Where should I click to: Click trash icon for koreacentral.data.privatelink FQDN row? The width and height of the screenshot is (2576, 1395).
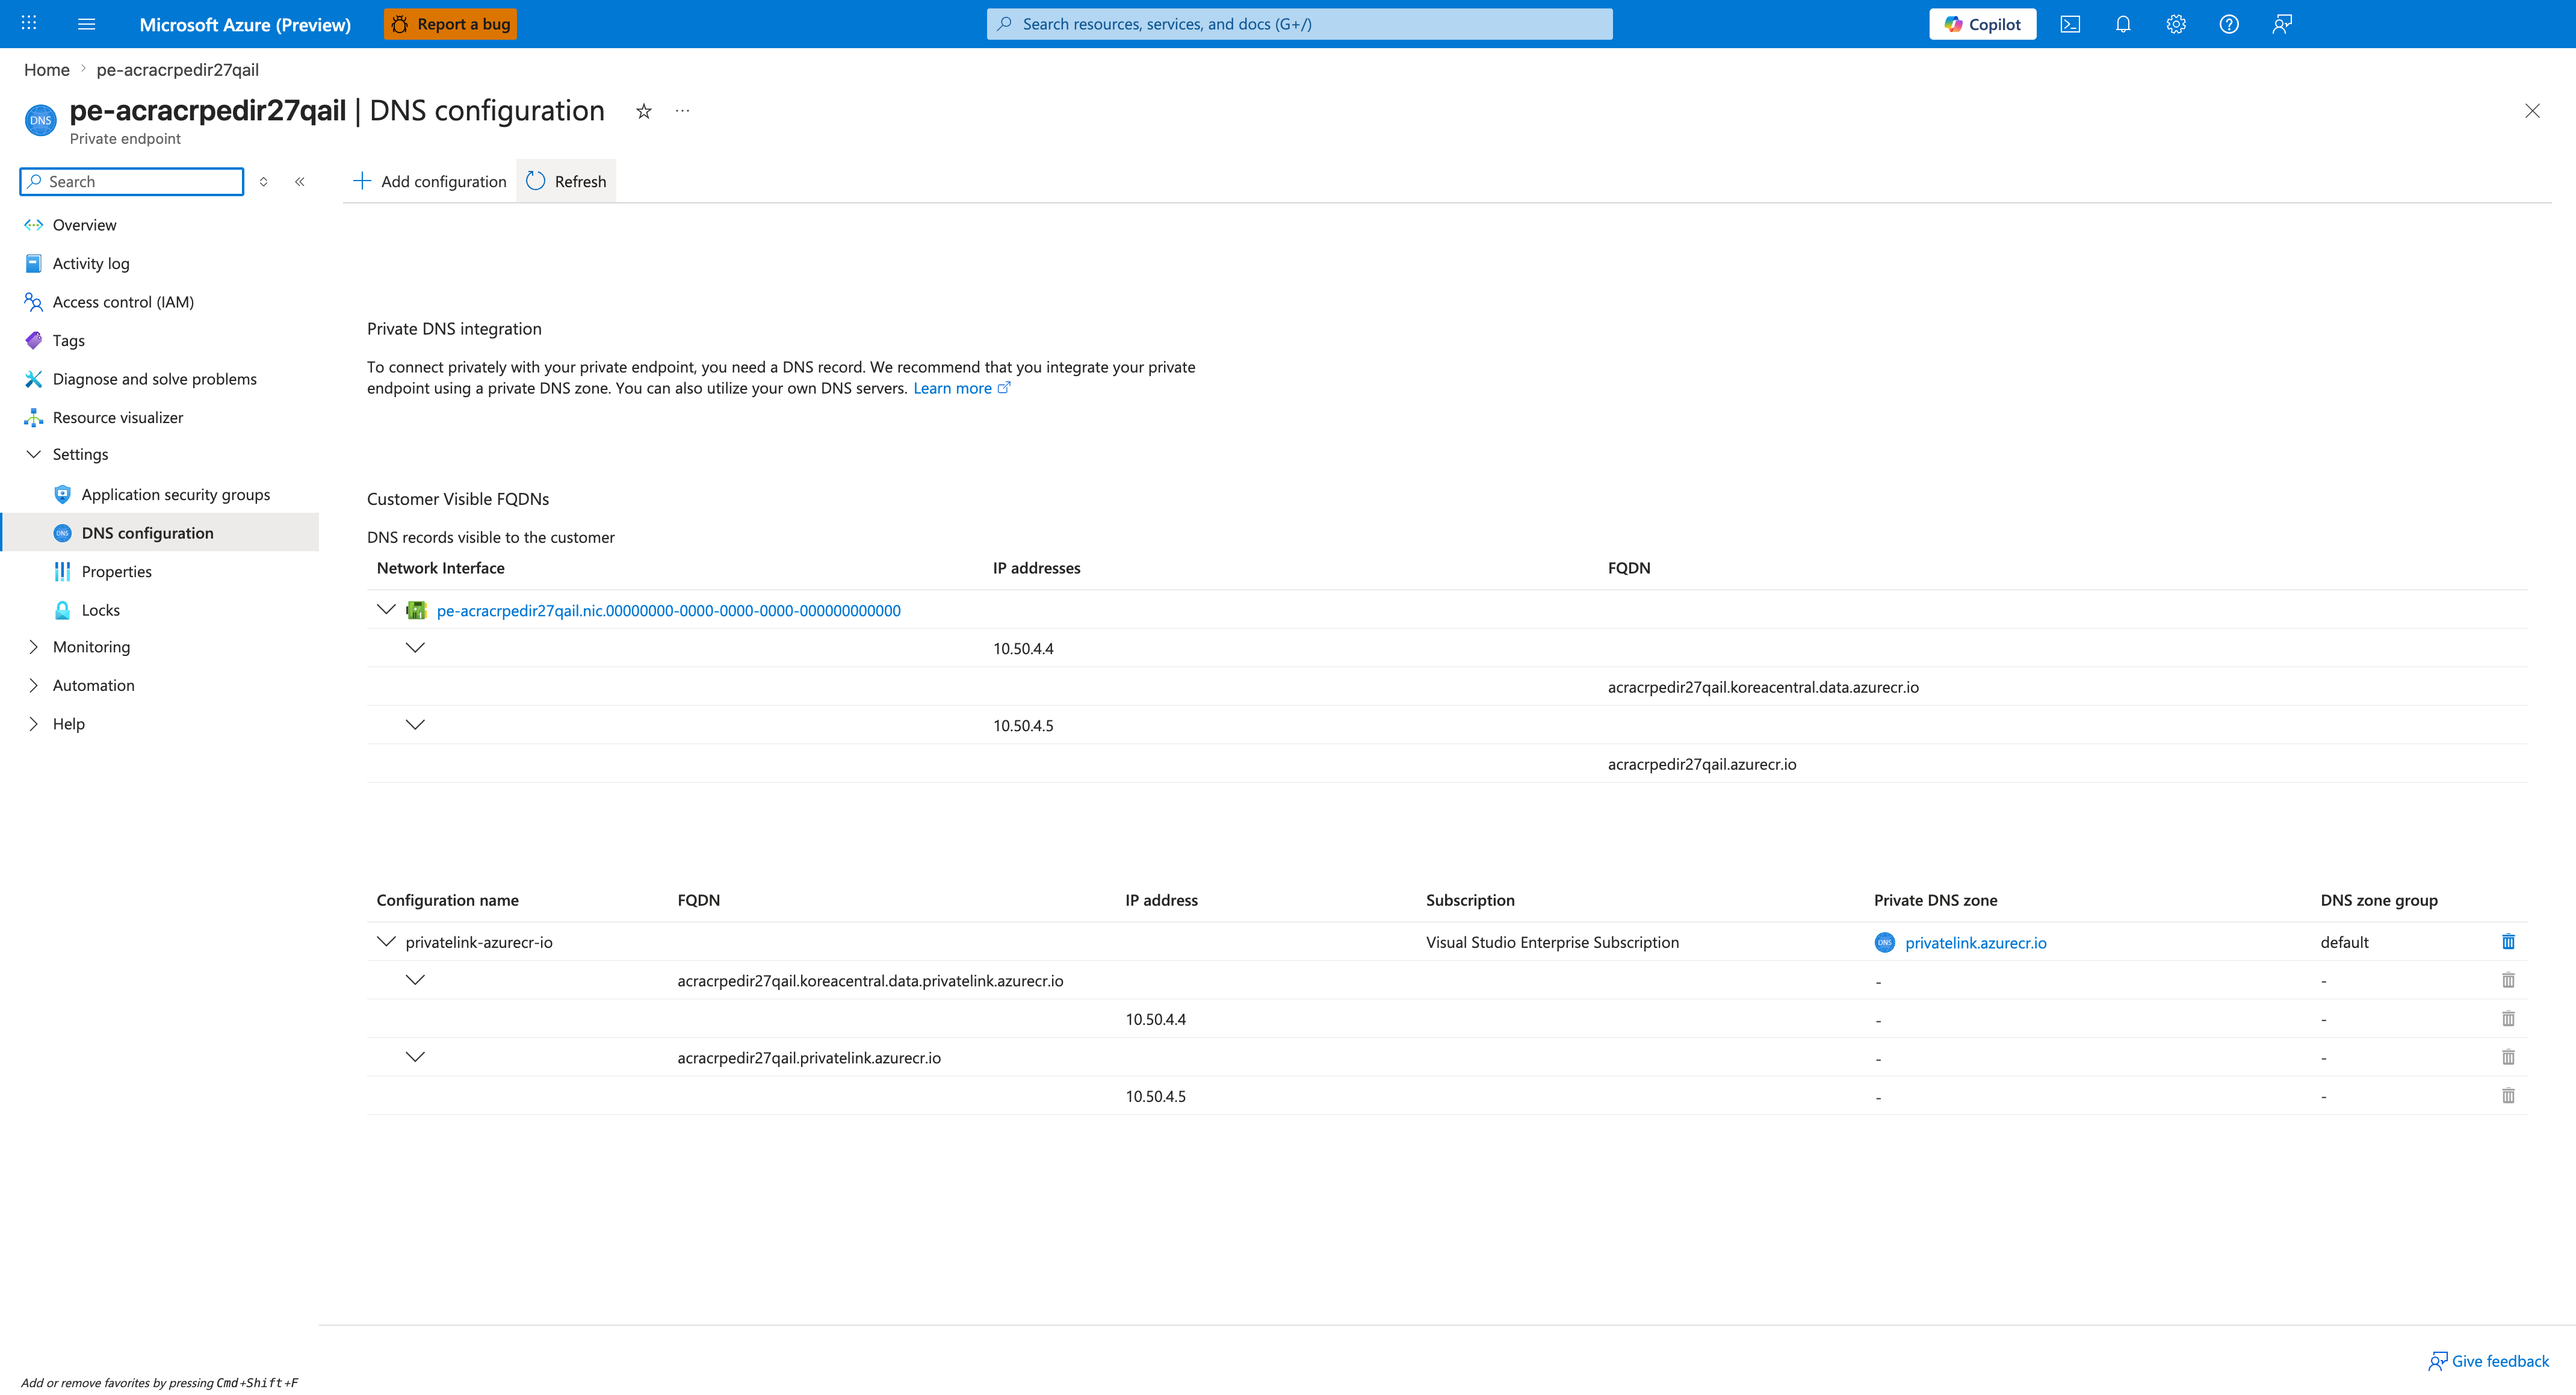[2508, 980]
